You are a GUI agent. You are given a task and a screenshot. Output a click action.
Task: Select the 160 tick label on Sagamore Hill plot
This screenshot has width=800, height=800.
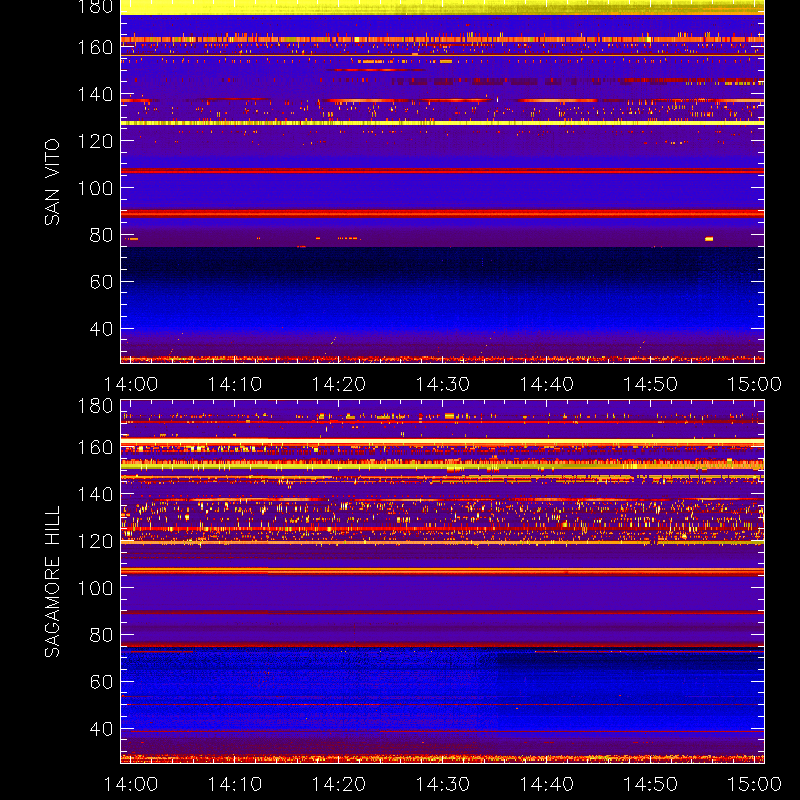[95, 447]
